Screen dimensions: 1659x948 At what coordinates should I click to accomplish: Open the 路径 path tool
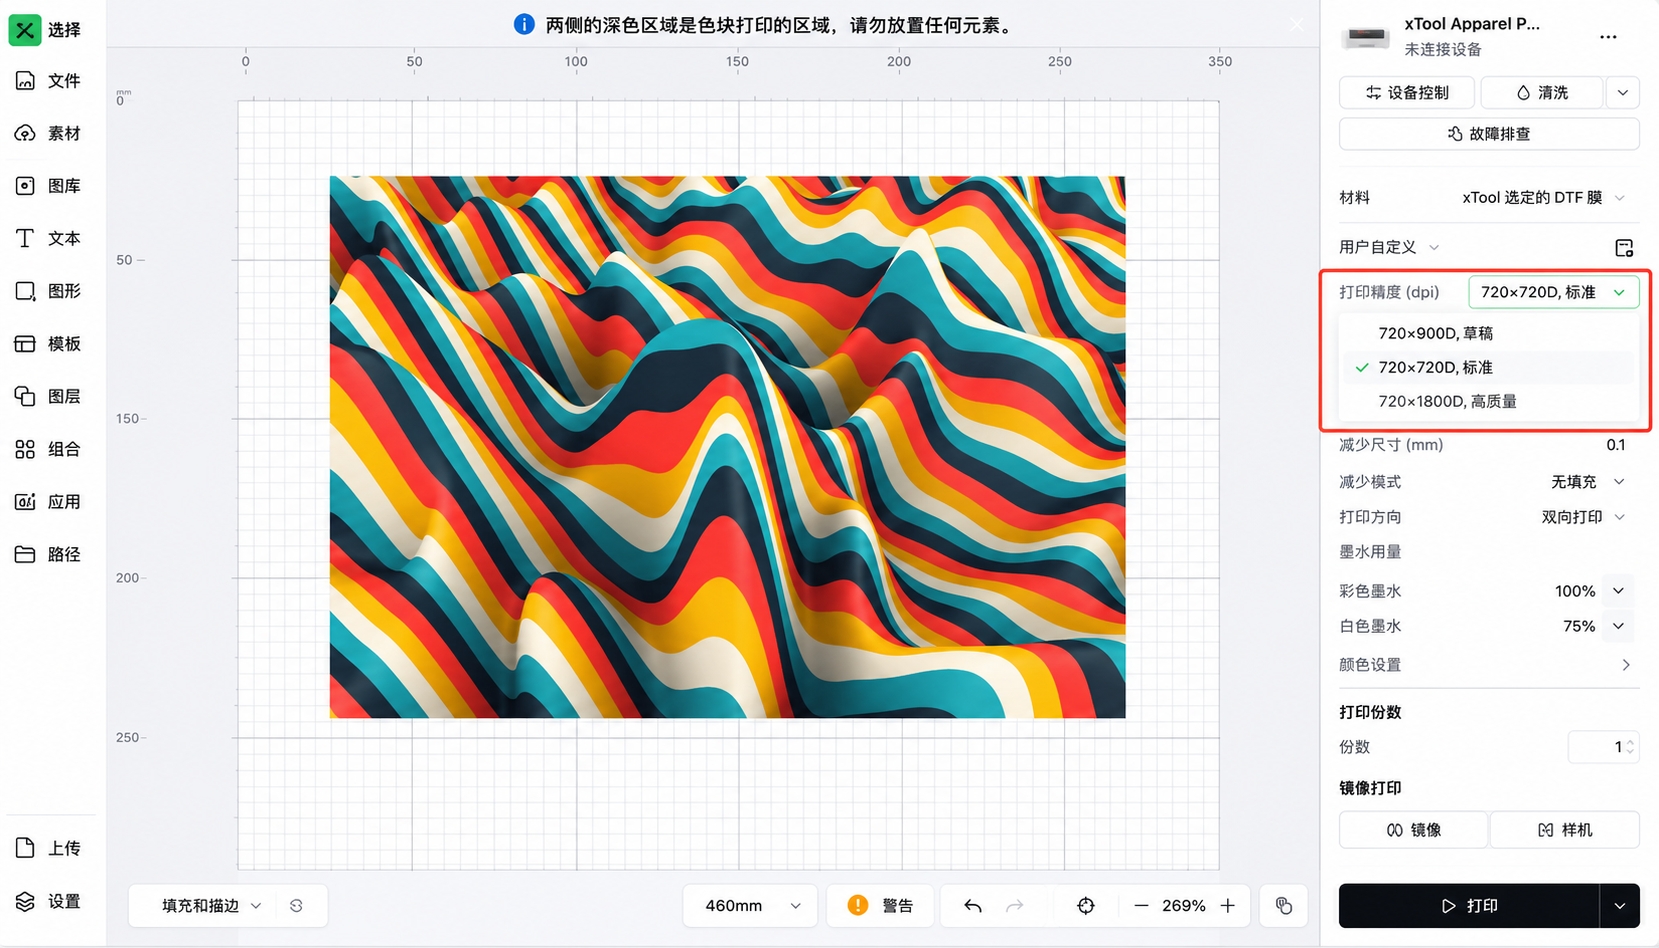click(x=46, y=554)
